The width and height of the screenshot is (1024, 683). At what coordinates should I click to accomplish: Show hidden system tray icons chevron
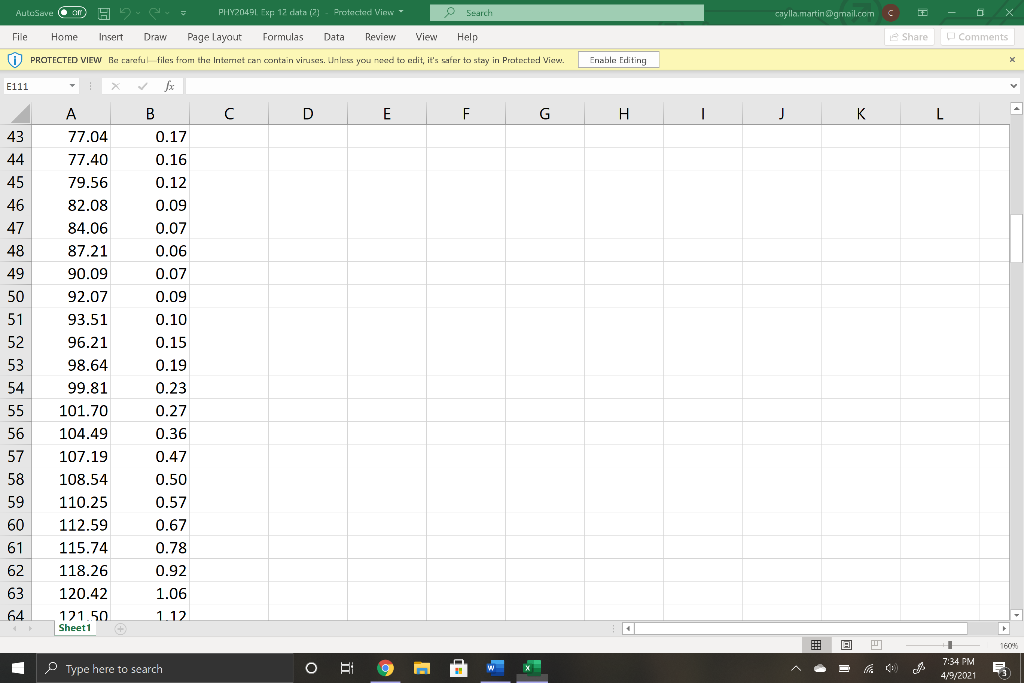(x=796, y=668)
